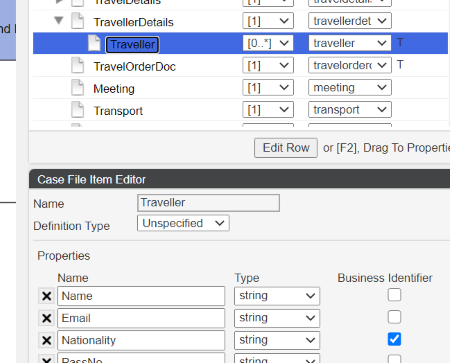Remove the Name property with X icon
The height and width of the screenshot is (363, 450).
[46, 296]
